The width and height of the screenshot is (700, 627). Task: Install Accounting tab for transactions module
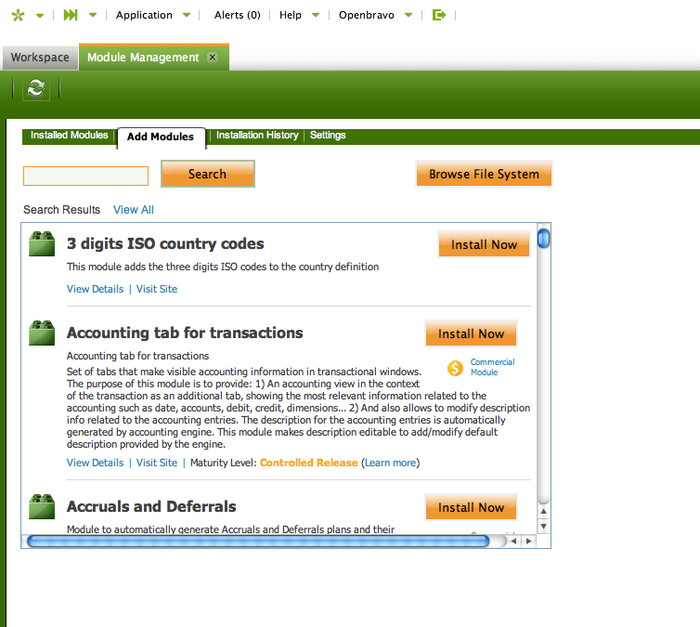pos(470,334)
